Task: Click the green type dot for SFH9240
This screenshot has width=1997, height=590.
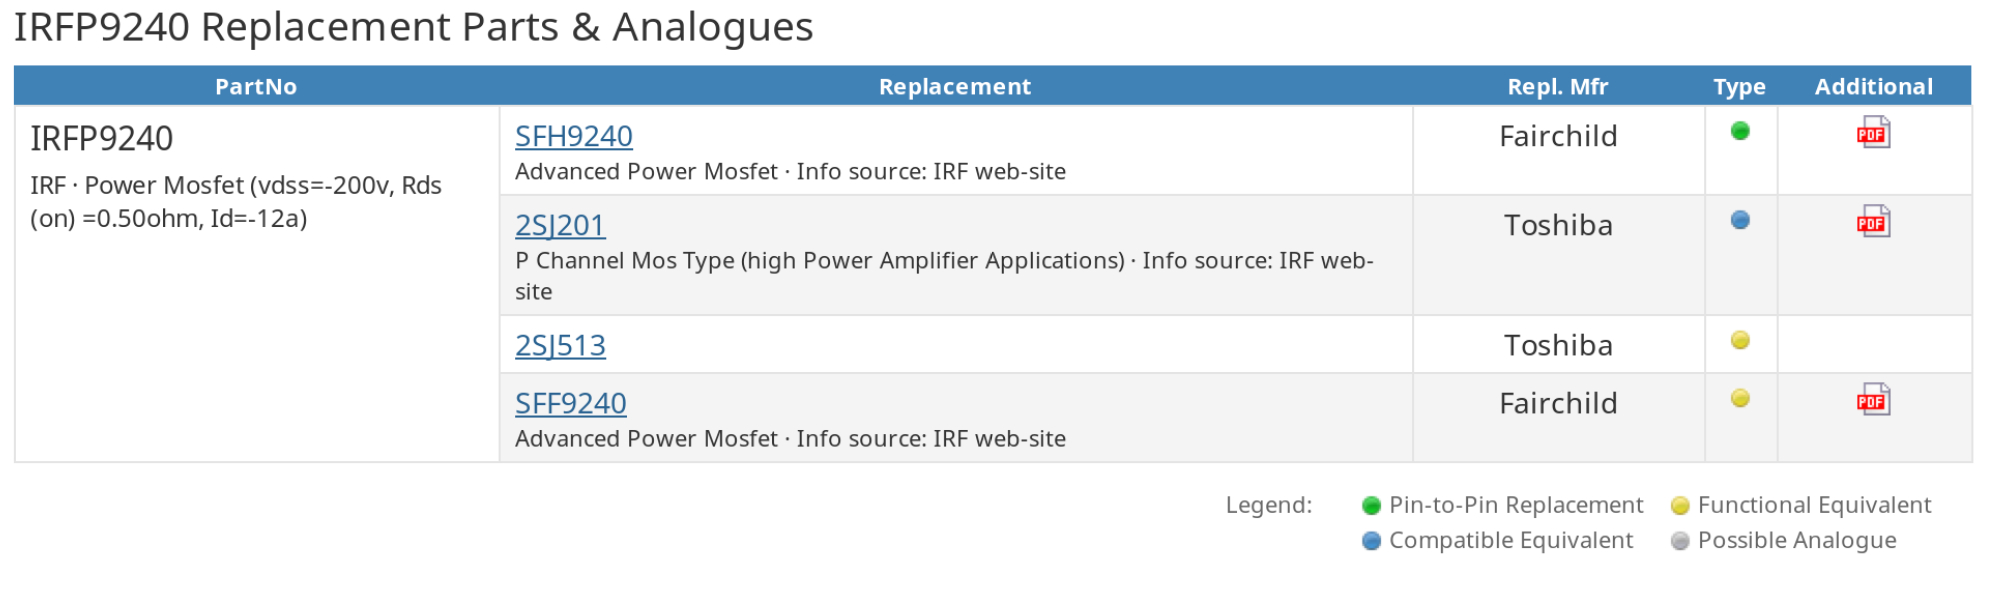Action: (x=1740, y=131)
